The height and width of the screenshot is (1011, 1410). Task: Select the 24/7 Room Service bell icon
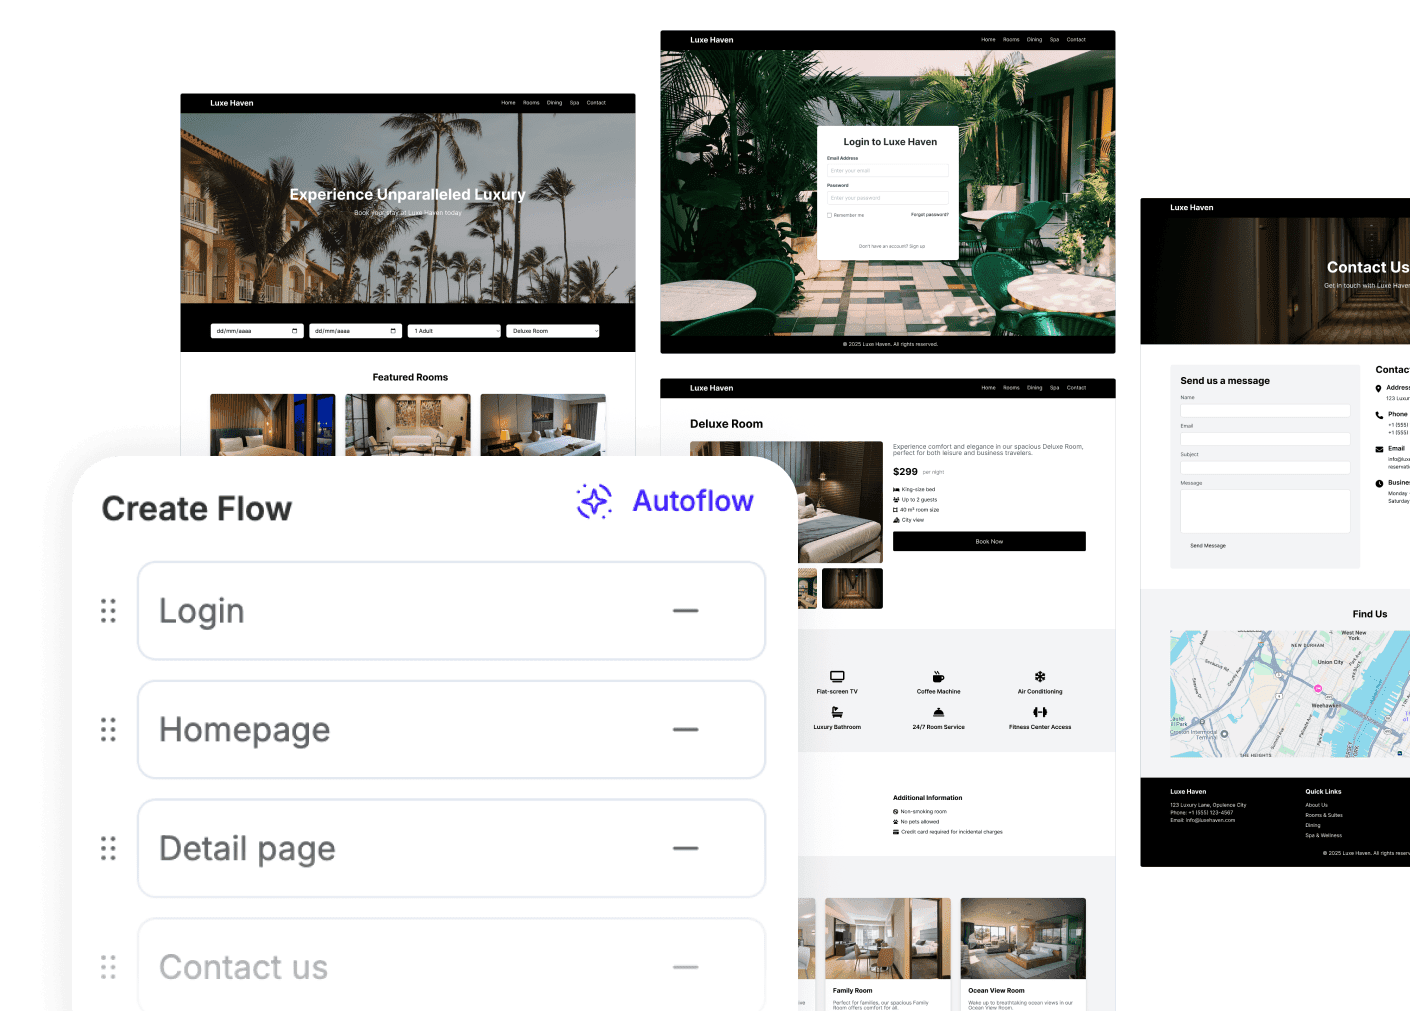pyautogui.click(x=938, y=712)
